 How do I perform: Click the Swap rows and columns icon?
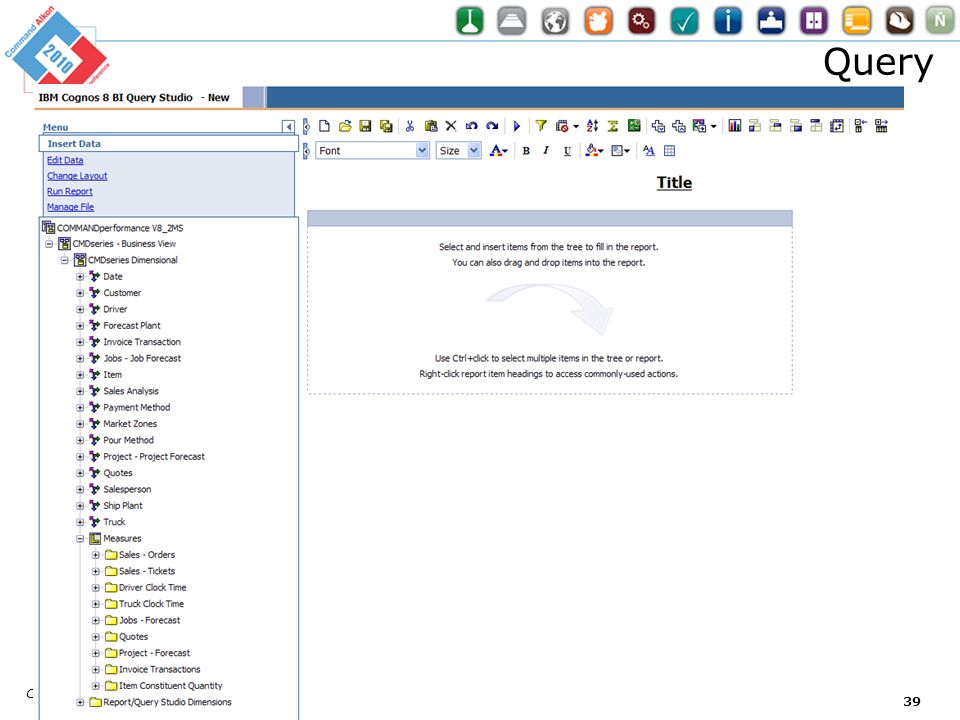point(837,126)
